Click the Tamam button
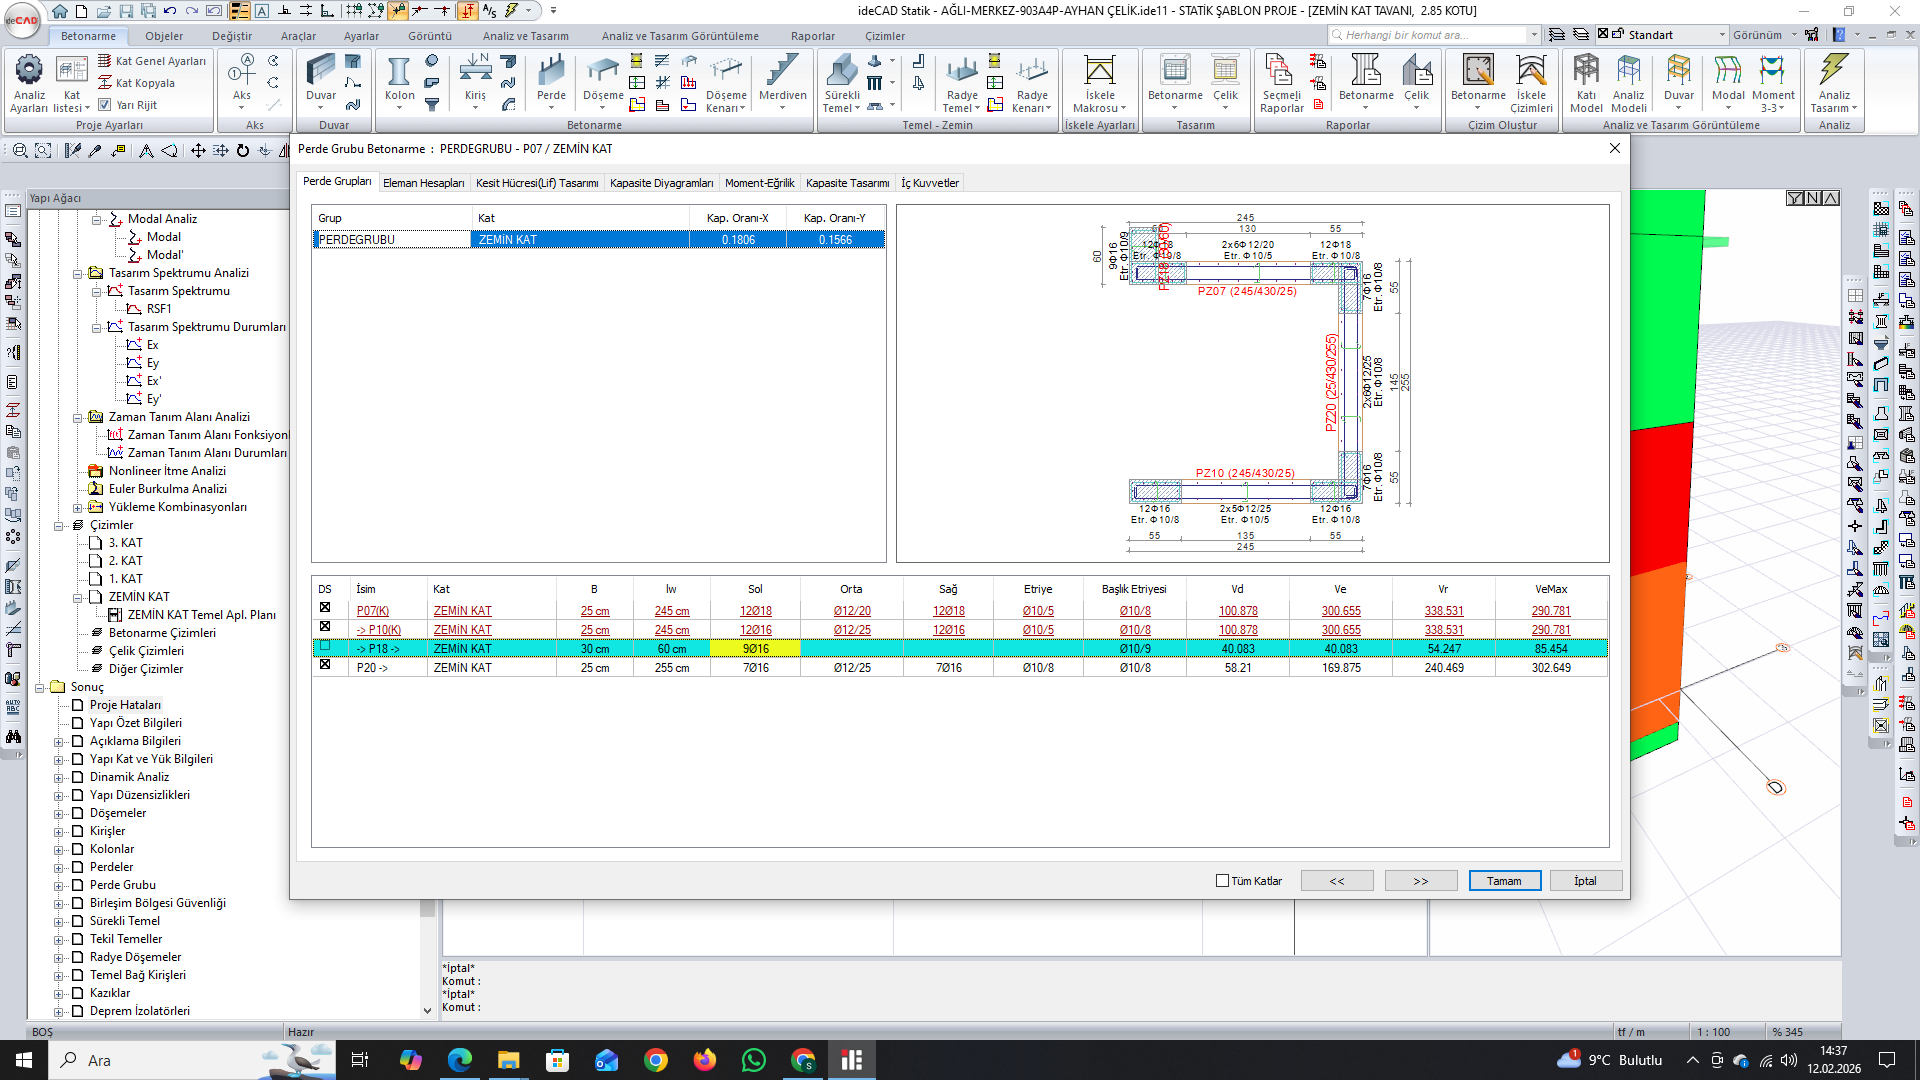This screenshot has width=1920, height=1080. 1504,881
